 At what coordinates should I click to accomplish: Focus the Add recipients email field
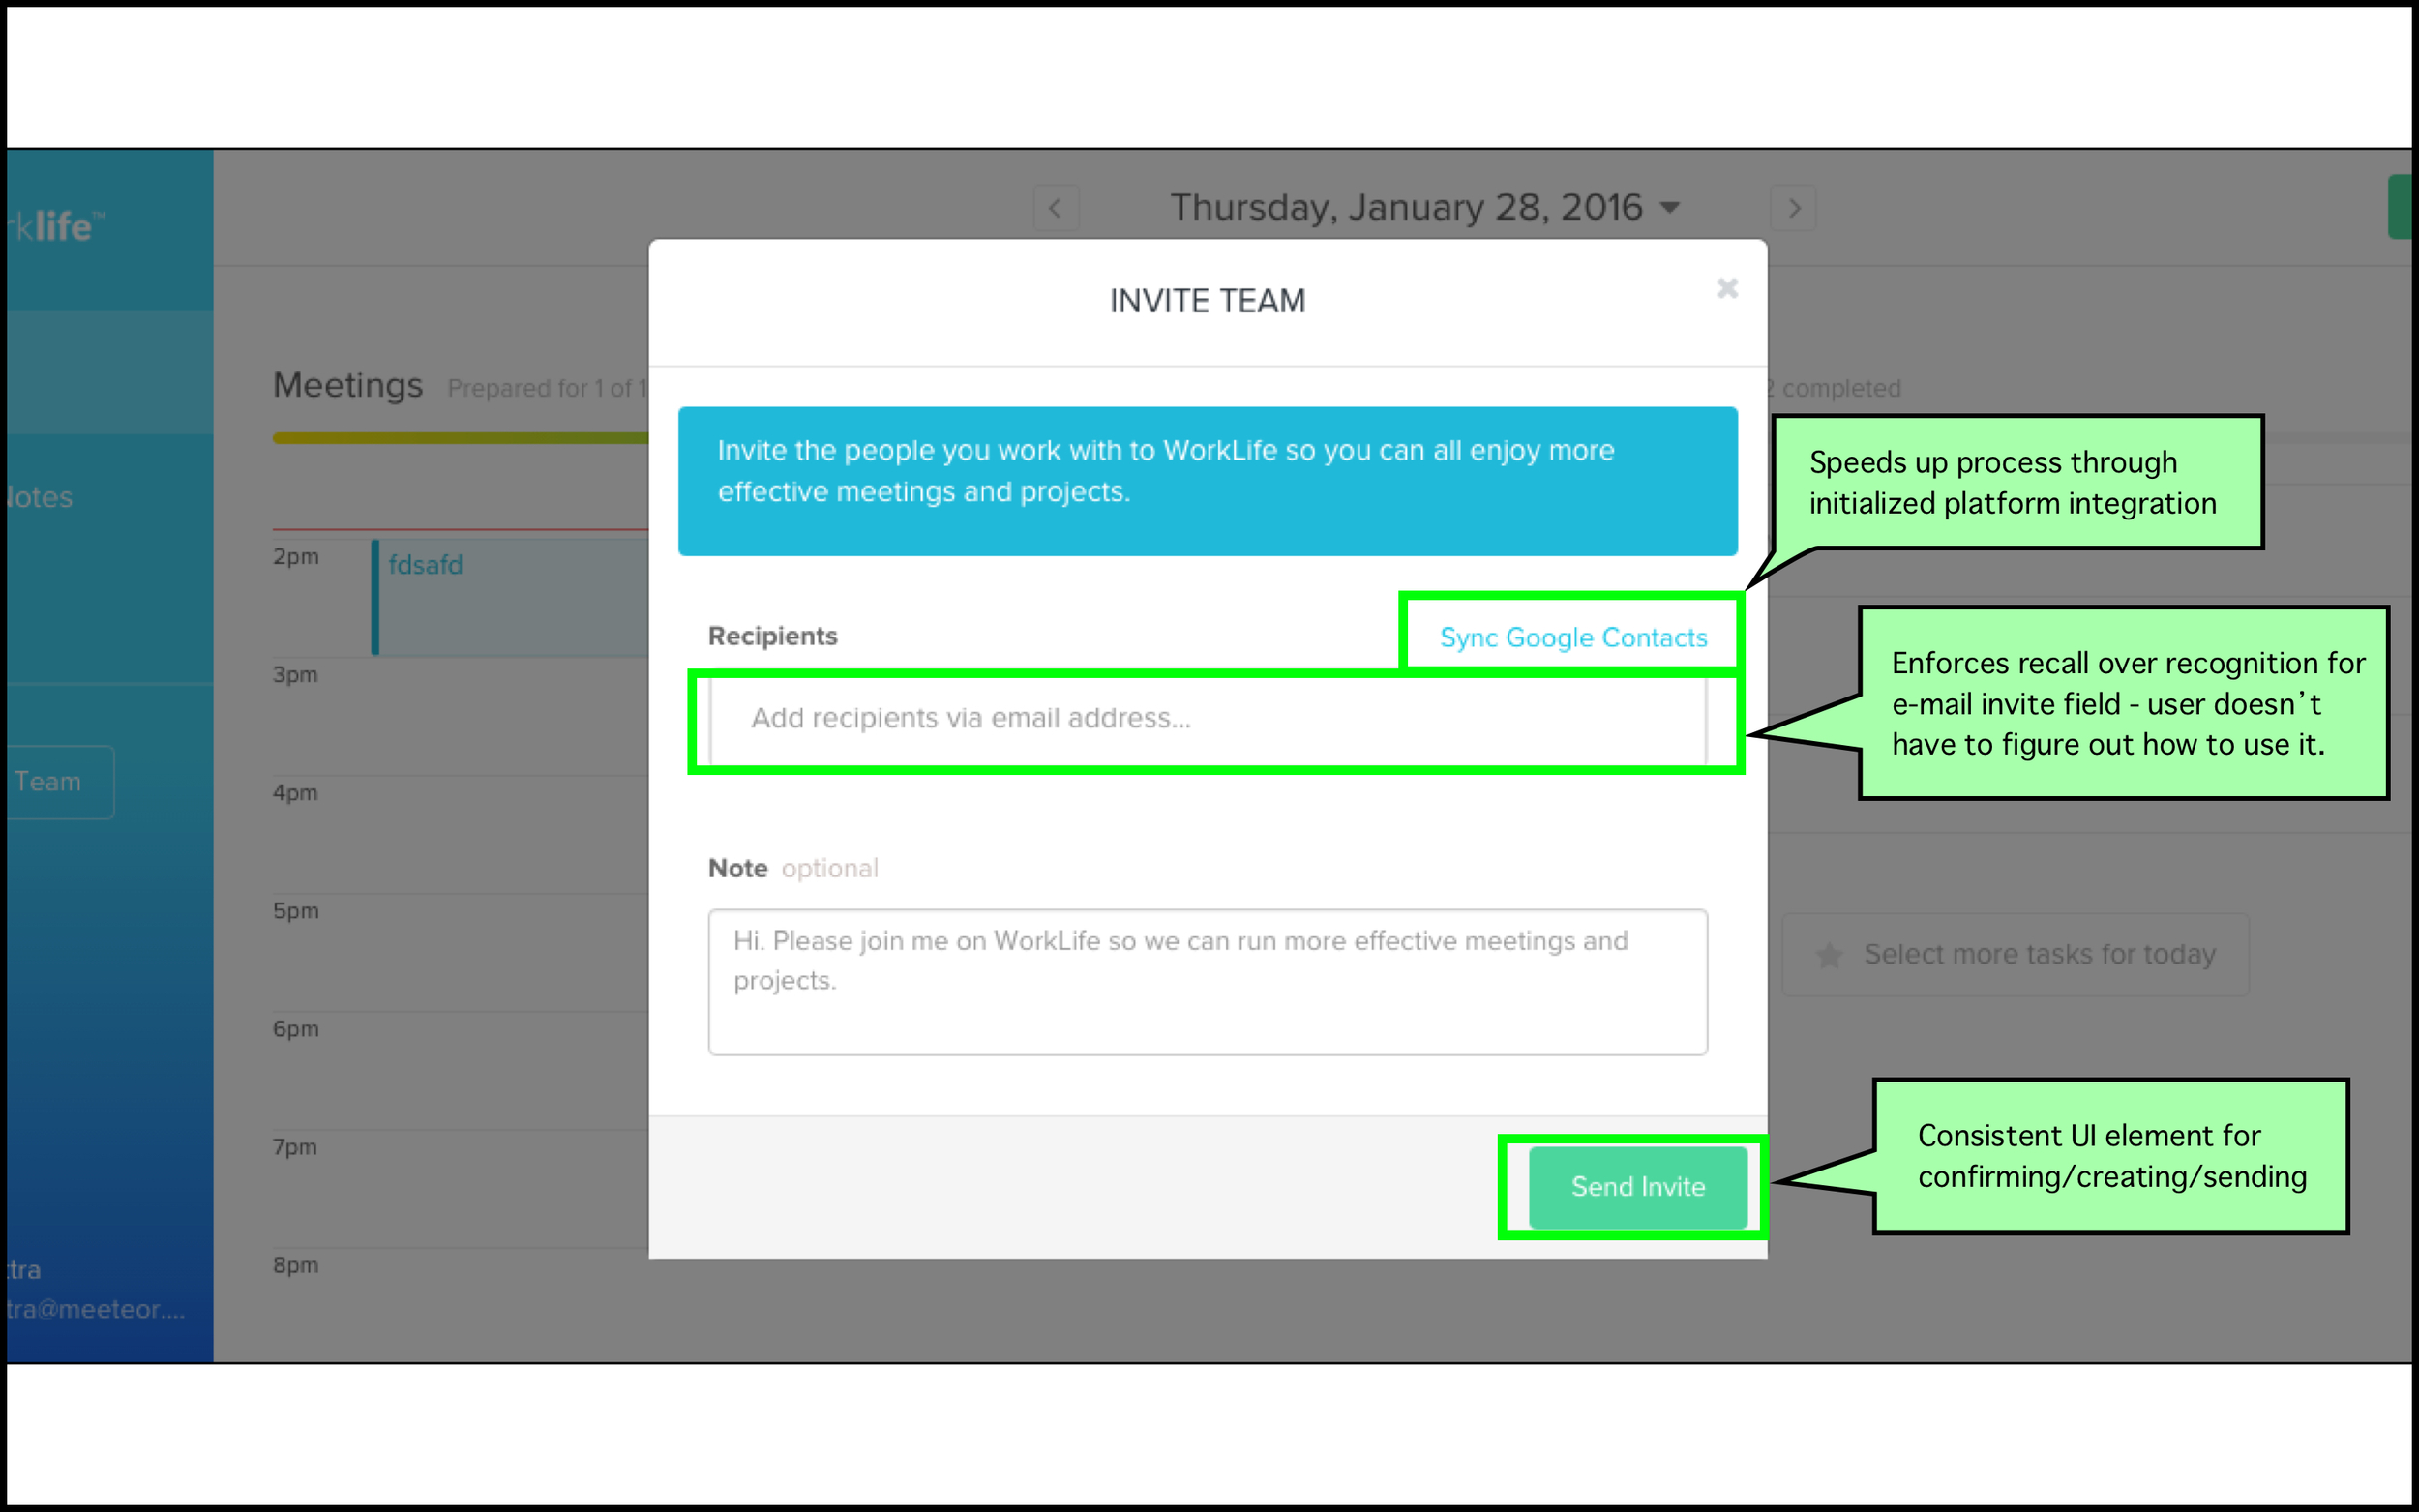(x=1207, y=718)
